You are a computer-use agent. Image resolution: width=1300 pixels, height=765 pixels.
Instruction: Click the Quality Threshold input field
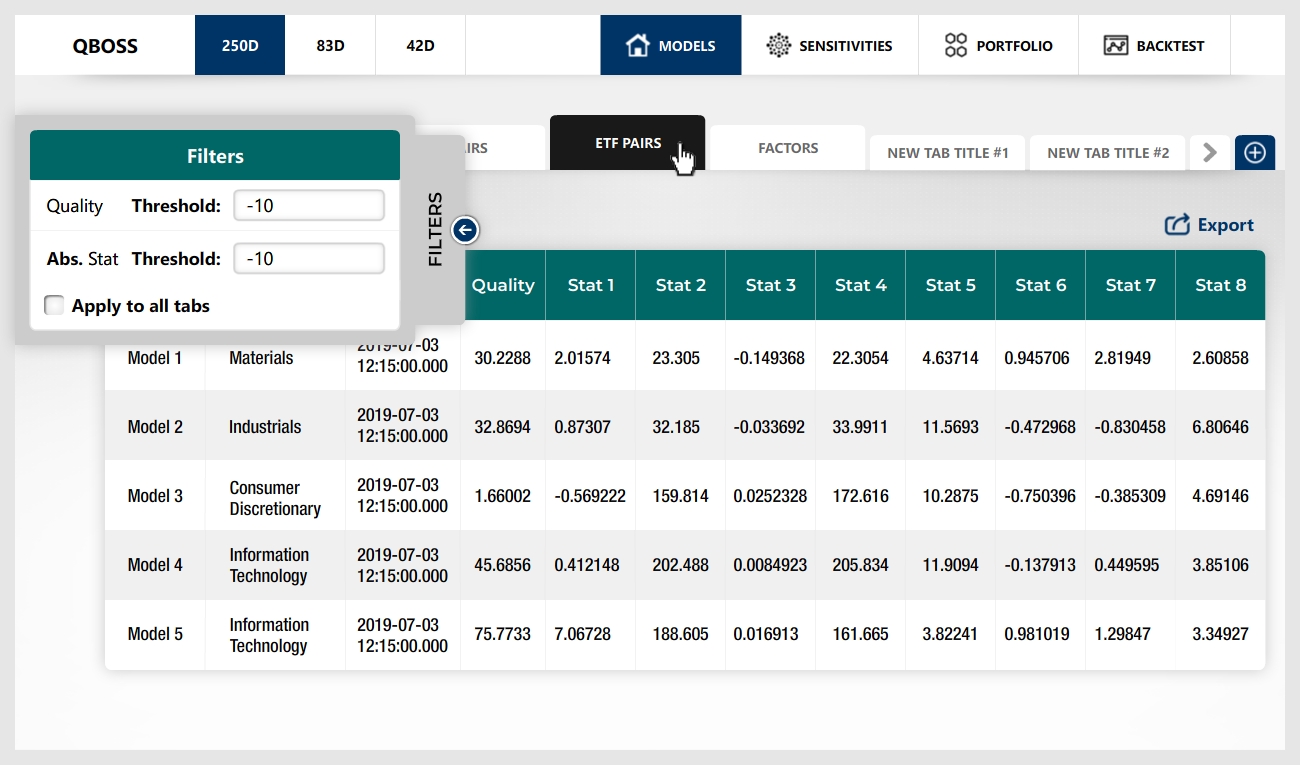pyautogui.click(x=309, y=206)
